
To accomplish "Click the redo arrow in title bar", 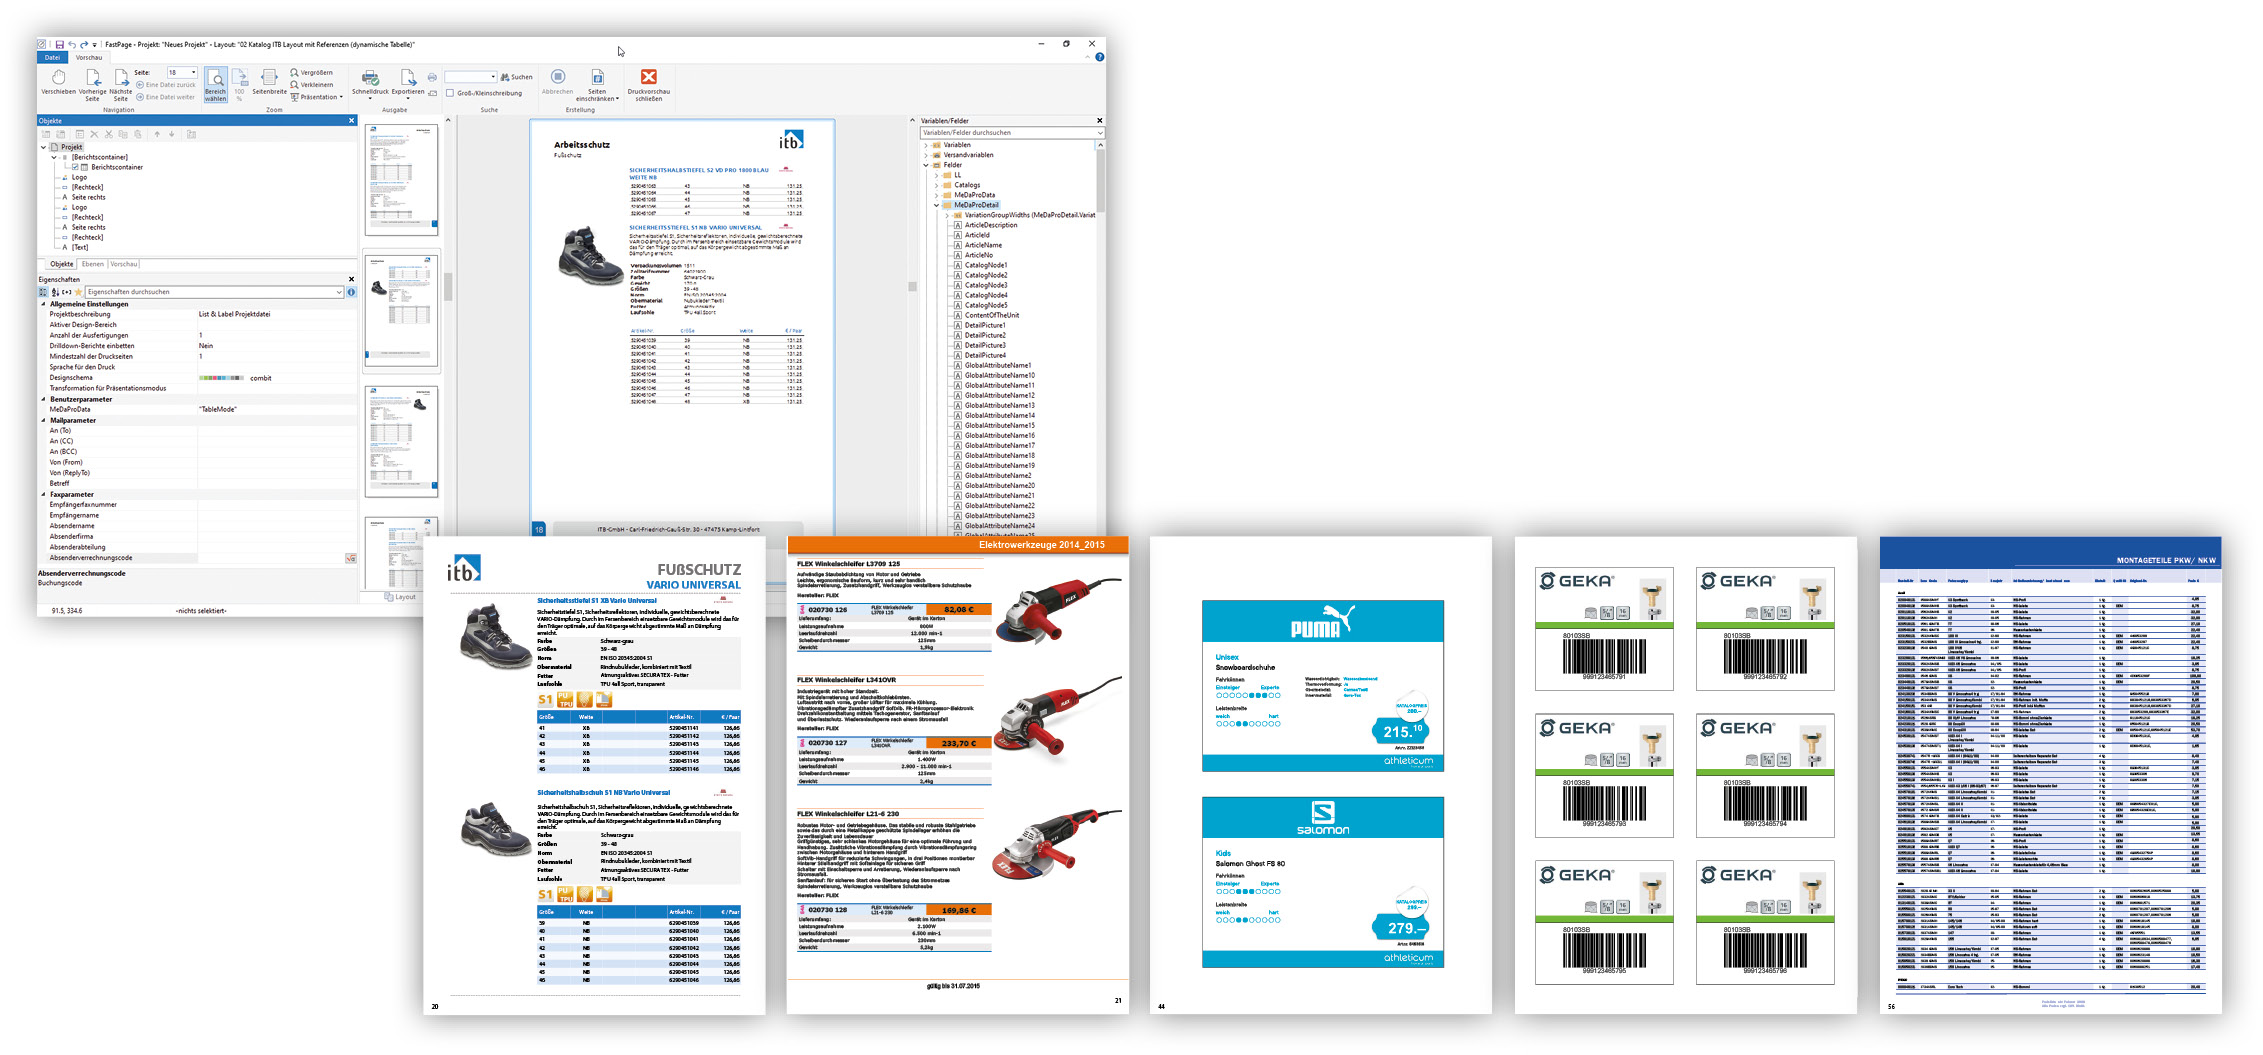I will (x=84, y=44).
